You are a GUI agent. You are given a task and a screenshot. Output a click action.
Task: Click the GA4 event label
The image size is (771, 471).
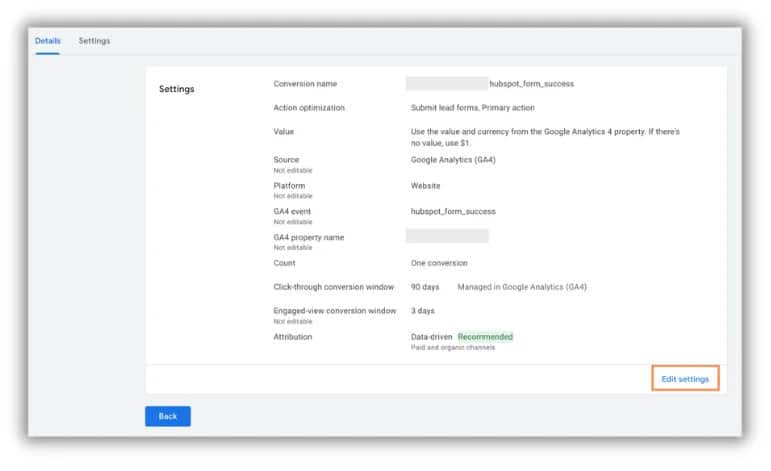tap(292, 211)
